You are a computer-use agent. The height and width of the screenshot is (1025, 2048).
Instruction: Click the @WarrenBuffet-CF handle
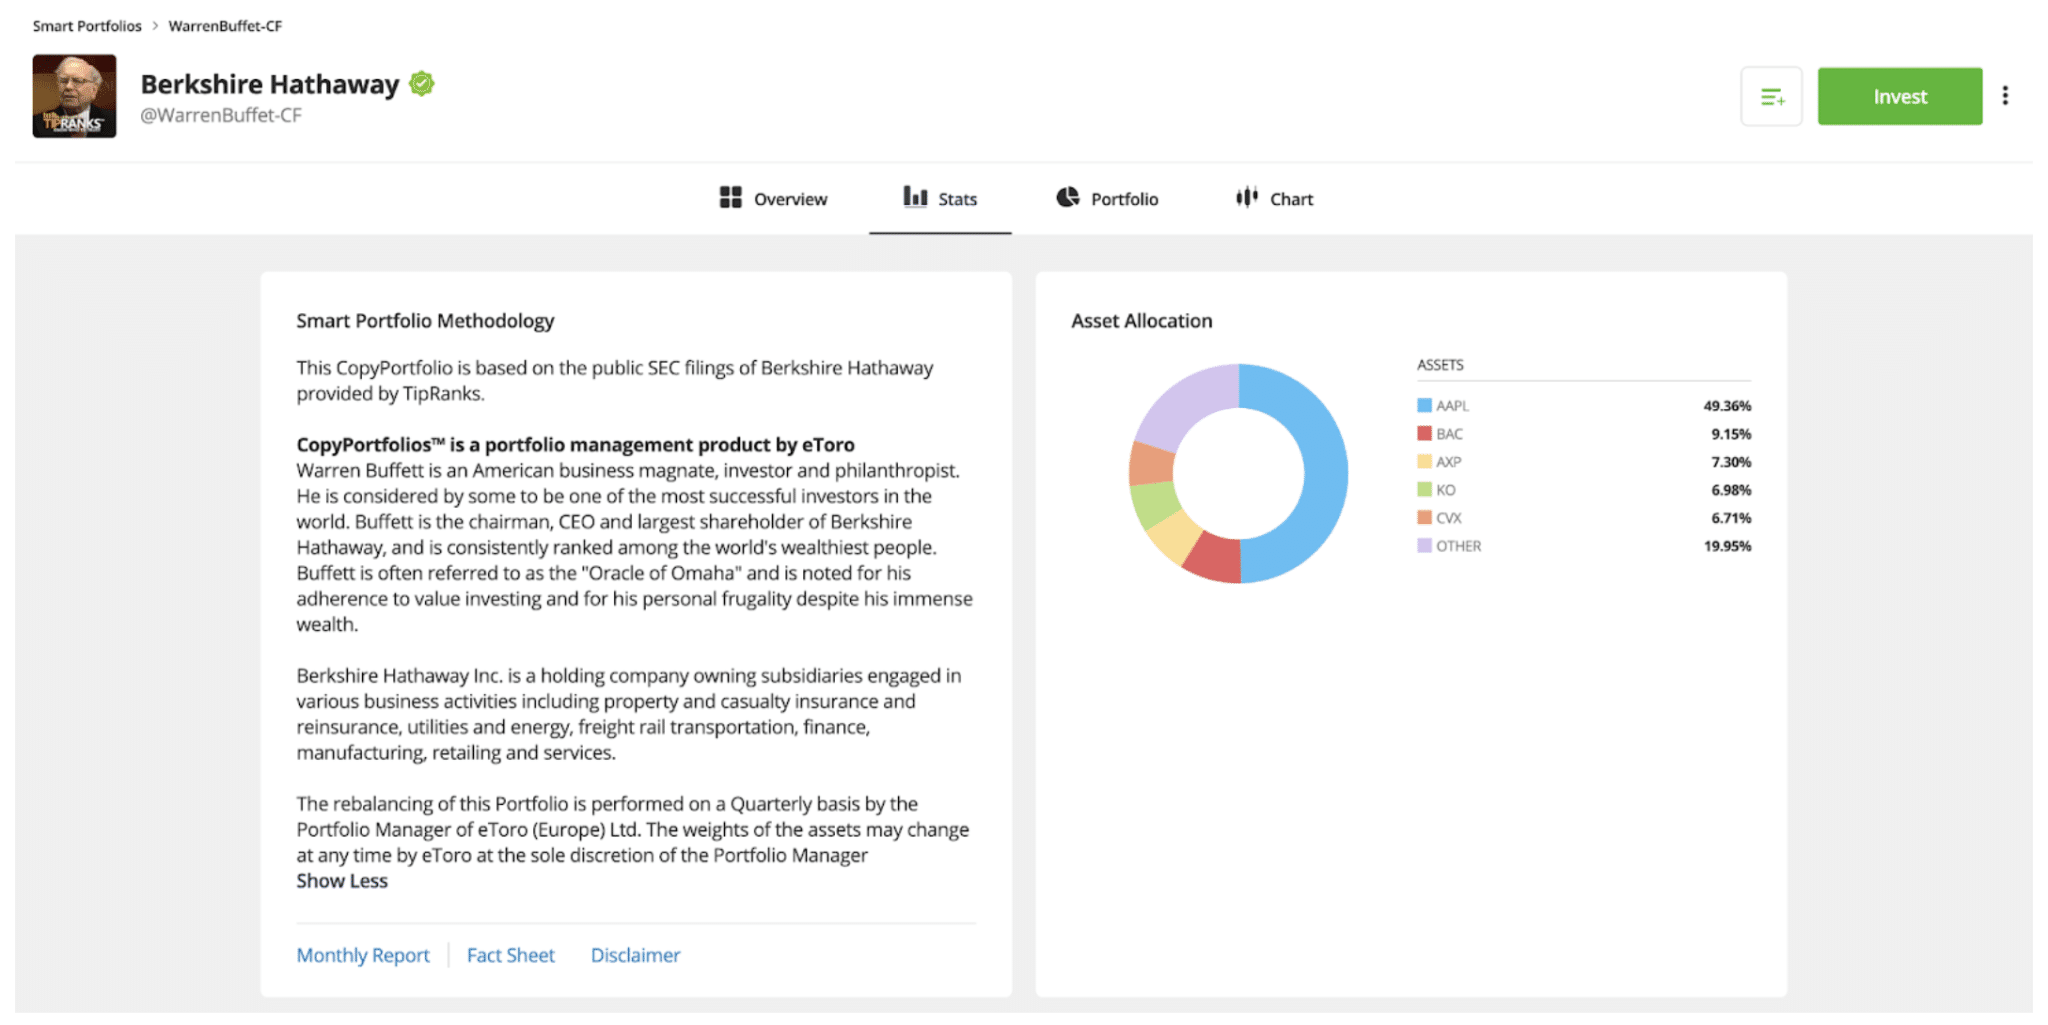coord(221,115)
